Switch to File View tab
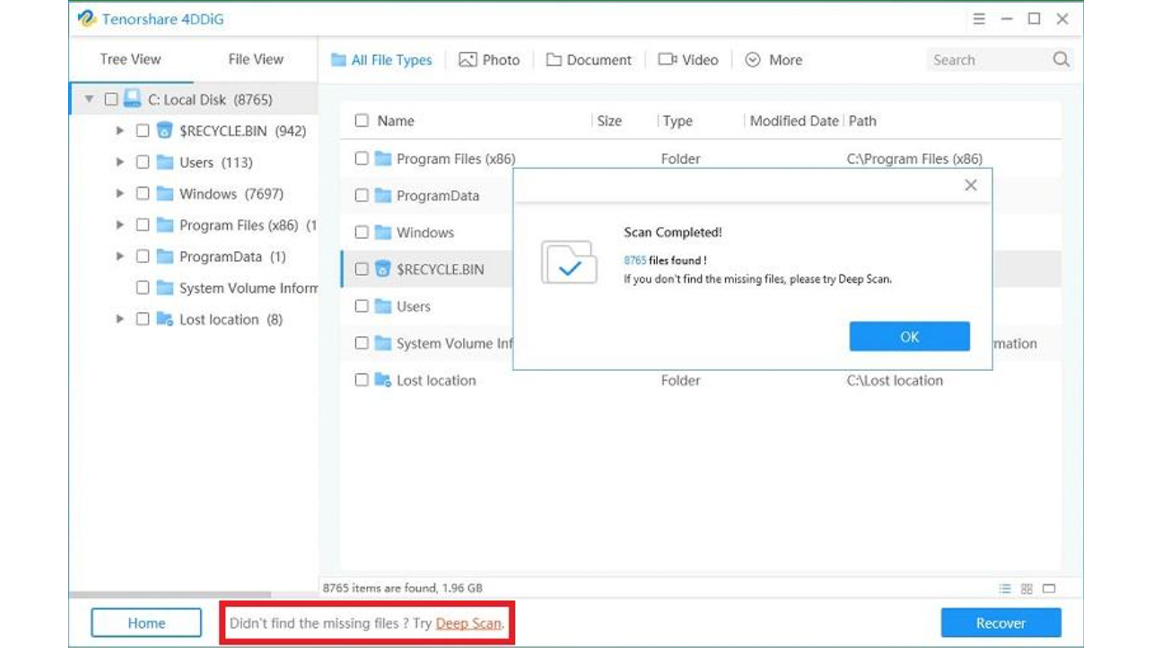The width and height of the screenshot is (1152, 648). 256,59
